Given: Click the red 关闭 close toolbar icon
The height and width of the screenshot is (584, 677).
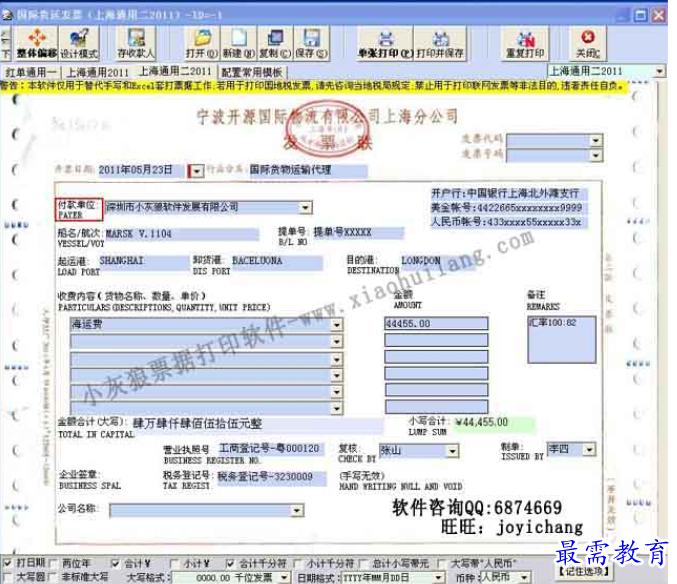Looking at the screenshot, I should (588, 43).
